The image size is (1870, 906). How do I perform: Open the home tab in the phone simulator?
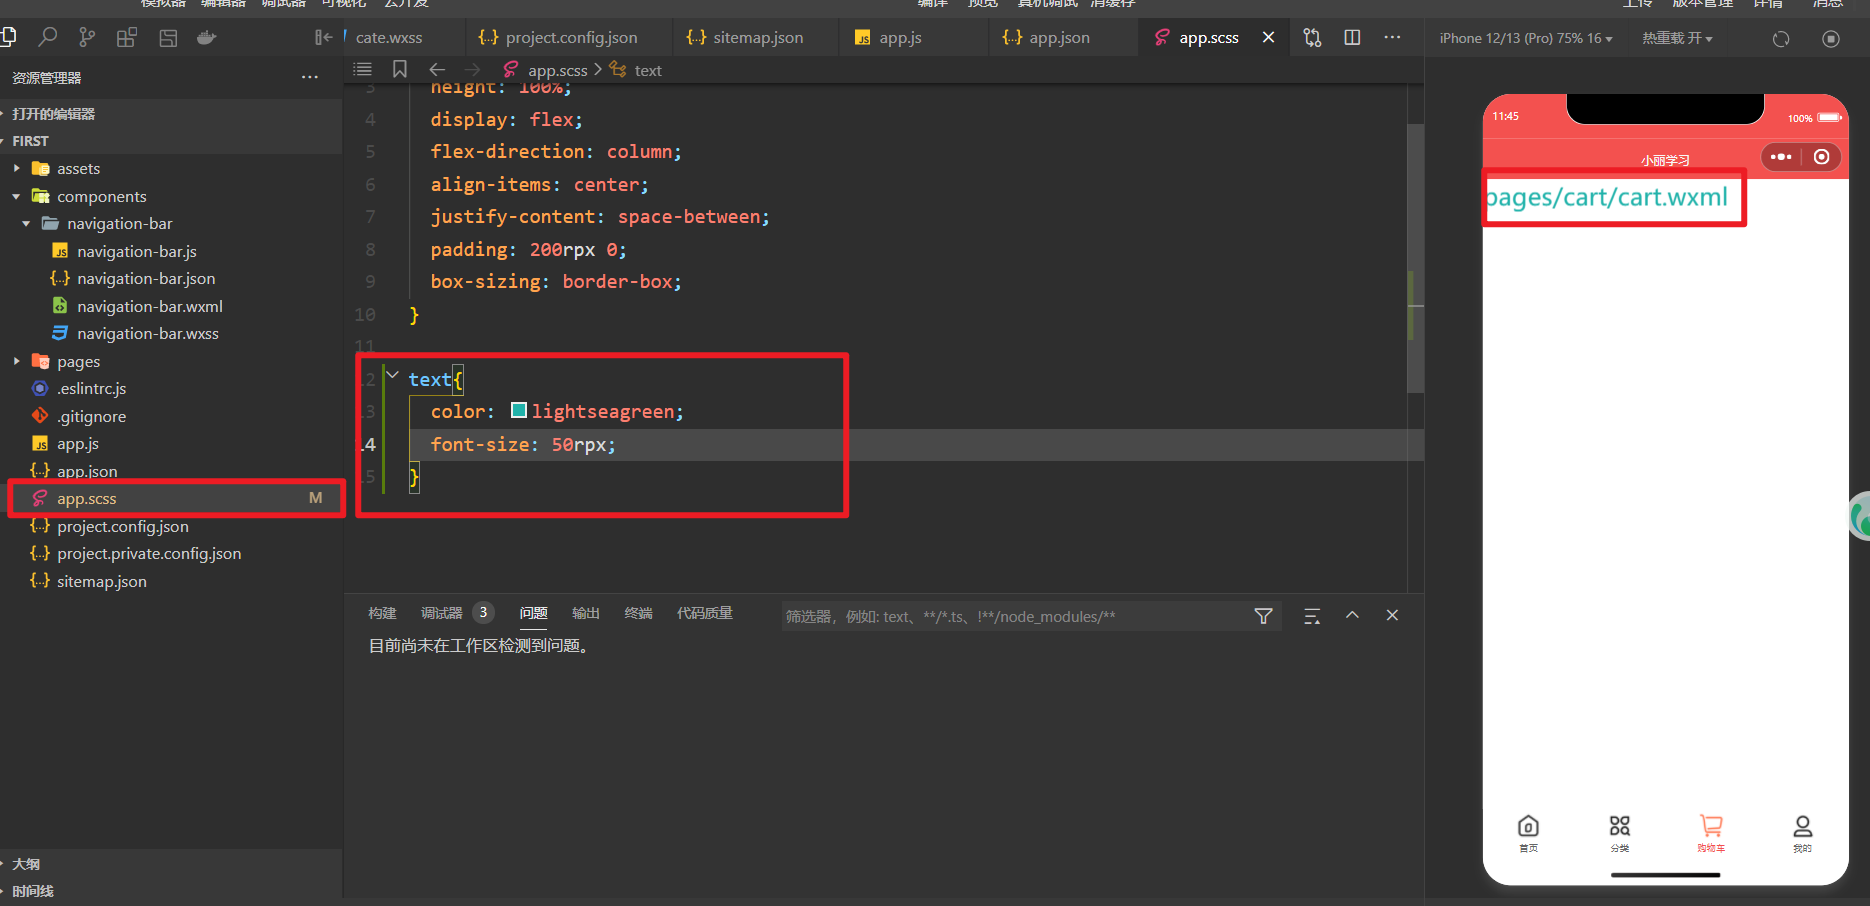pos(1529,833)
